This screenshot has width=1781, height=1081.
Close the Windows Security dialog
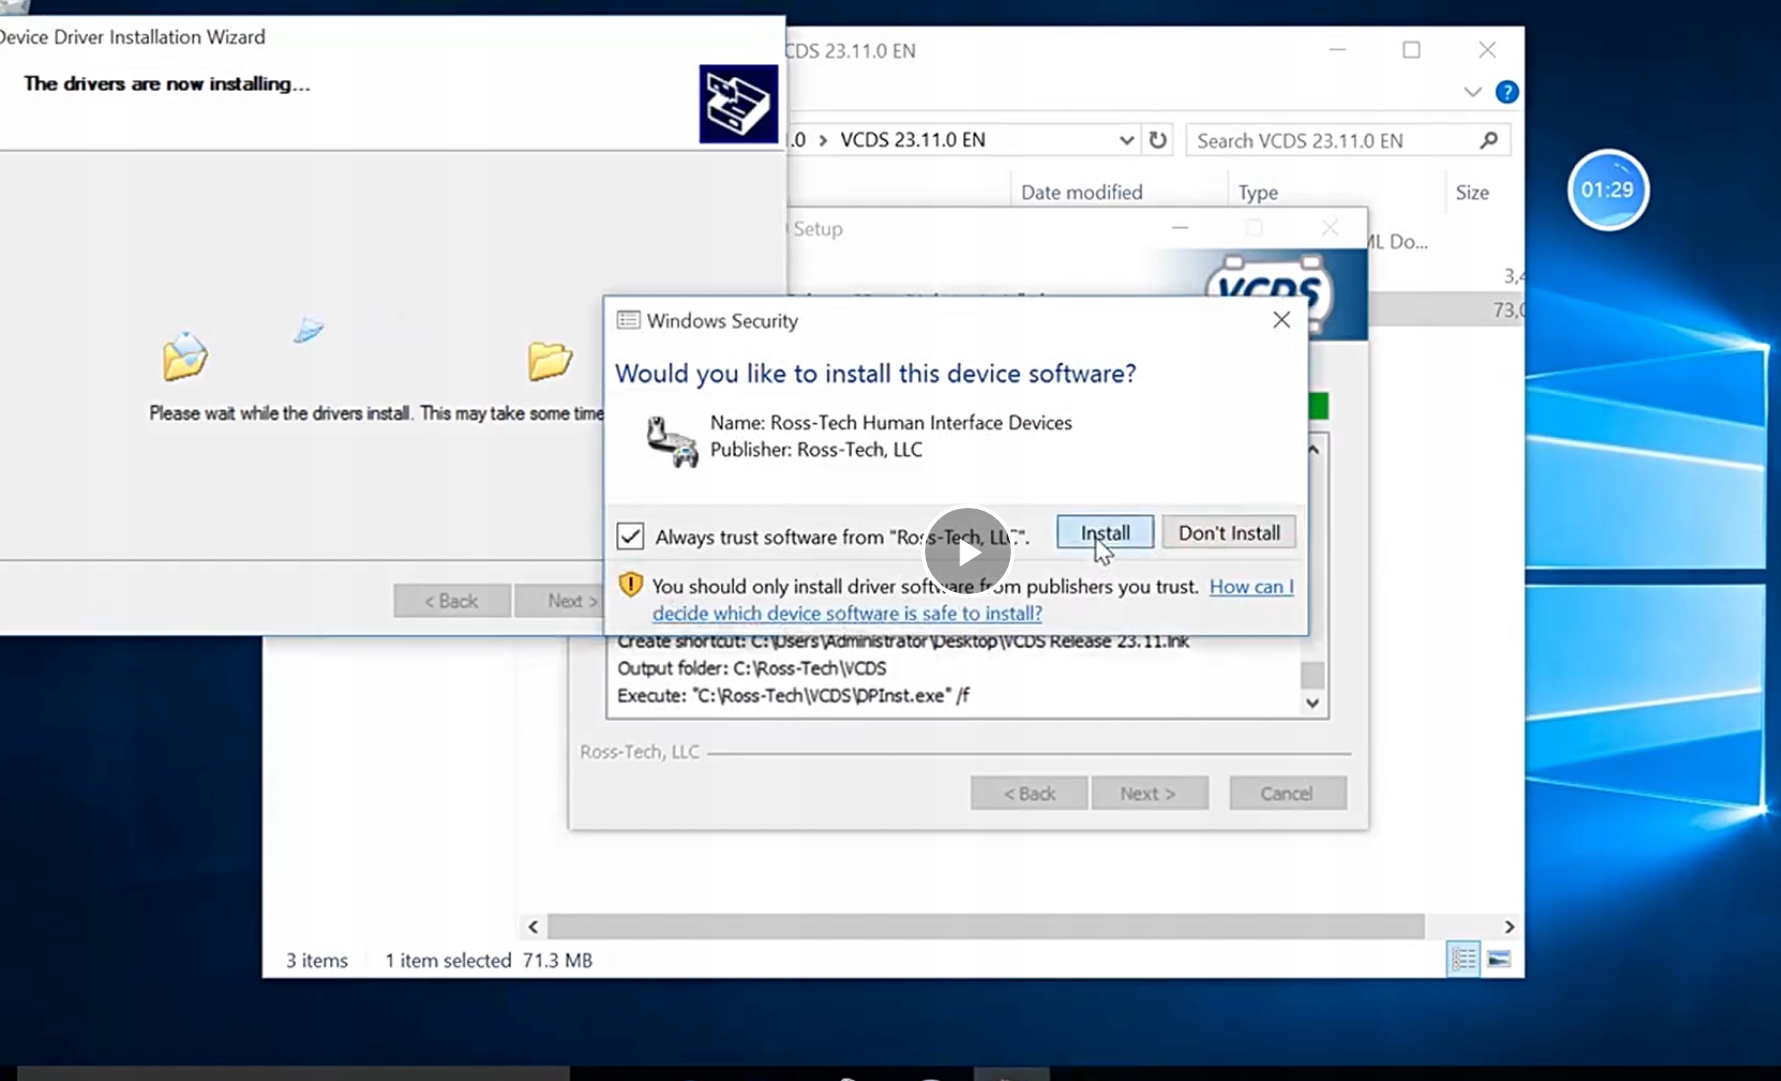click(1281, 320)
